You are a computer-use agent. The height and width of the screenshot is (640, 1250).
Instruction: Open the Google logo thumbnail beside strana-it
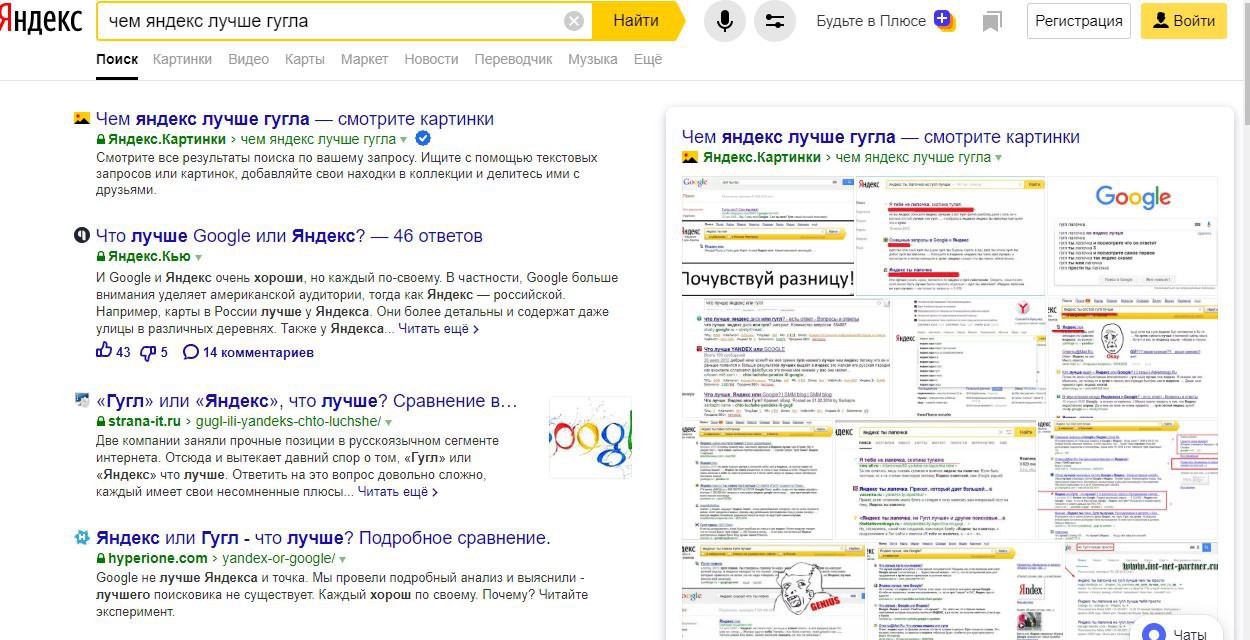(x=590, y=437)
